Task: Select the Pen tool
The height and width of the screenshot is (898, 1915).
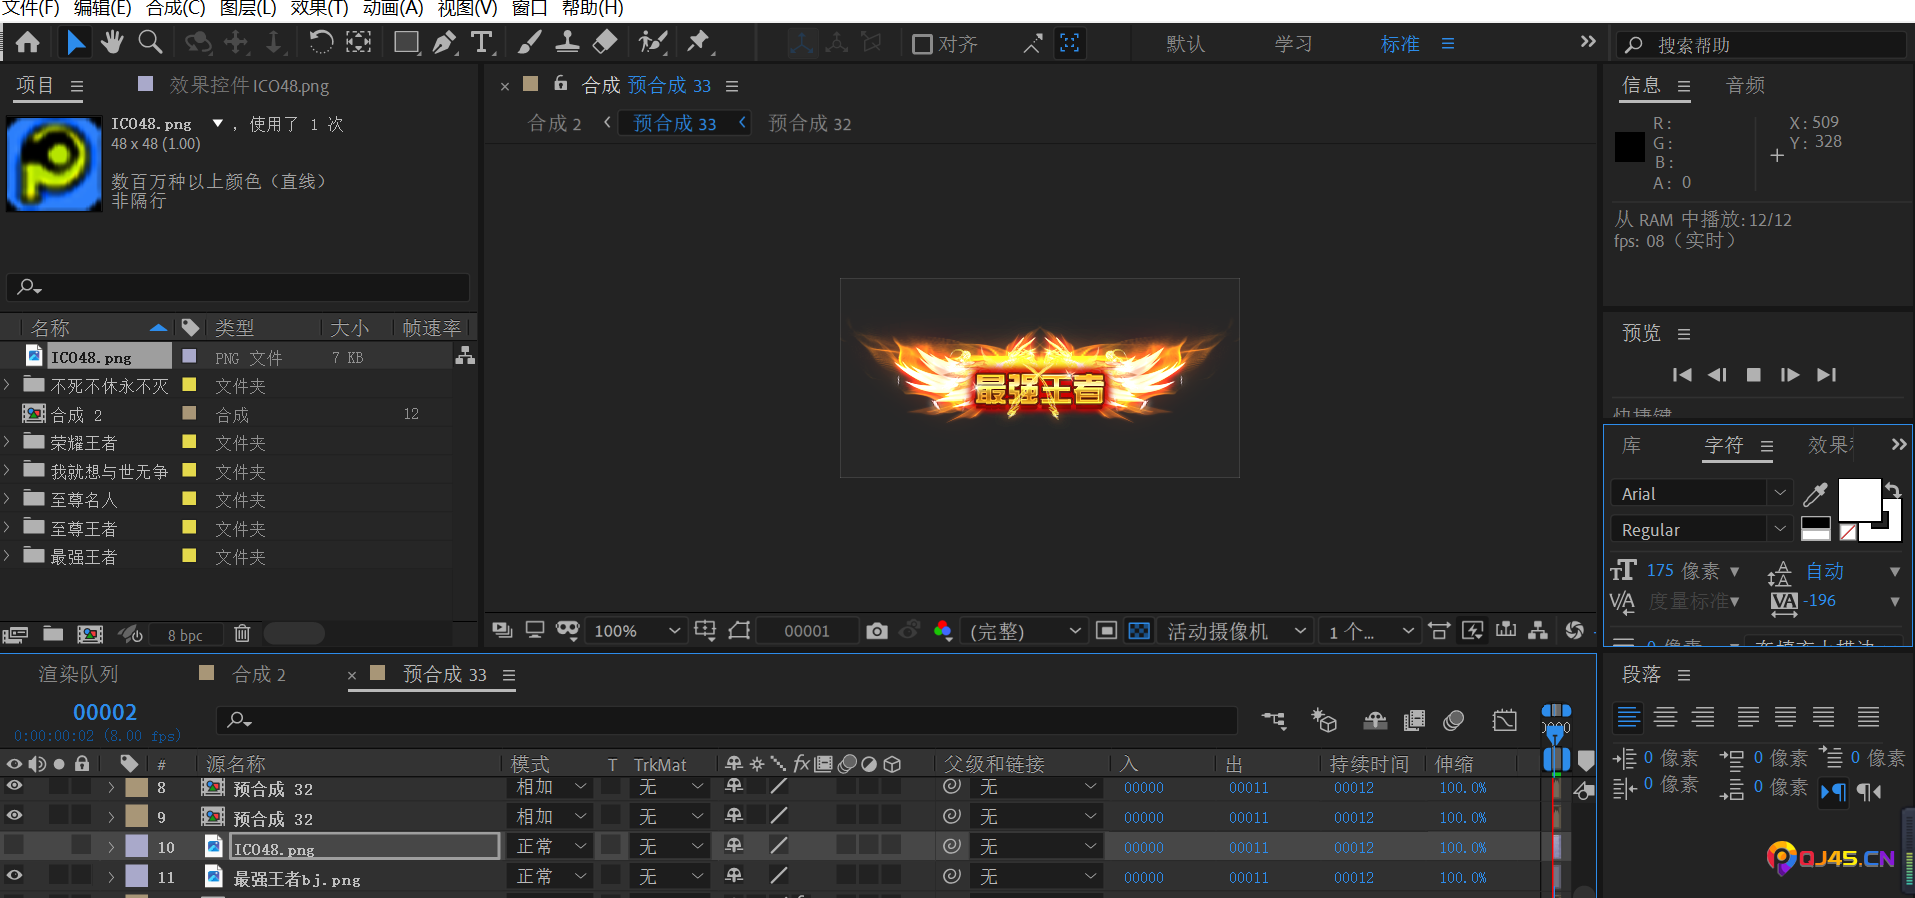Action: pos(444,42)
